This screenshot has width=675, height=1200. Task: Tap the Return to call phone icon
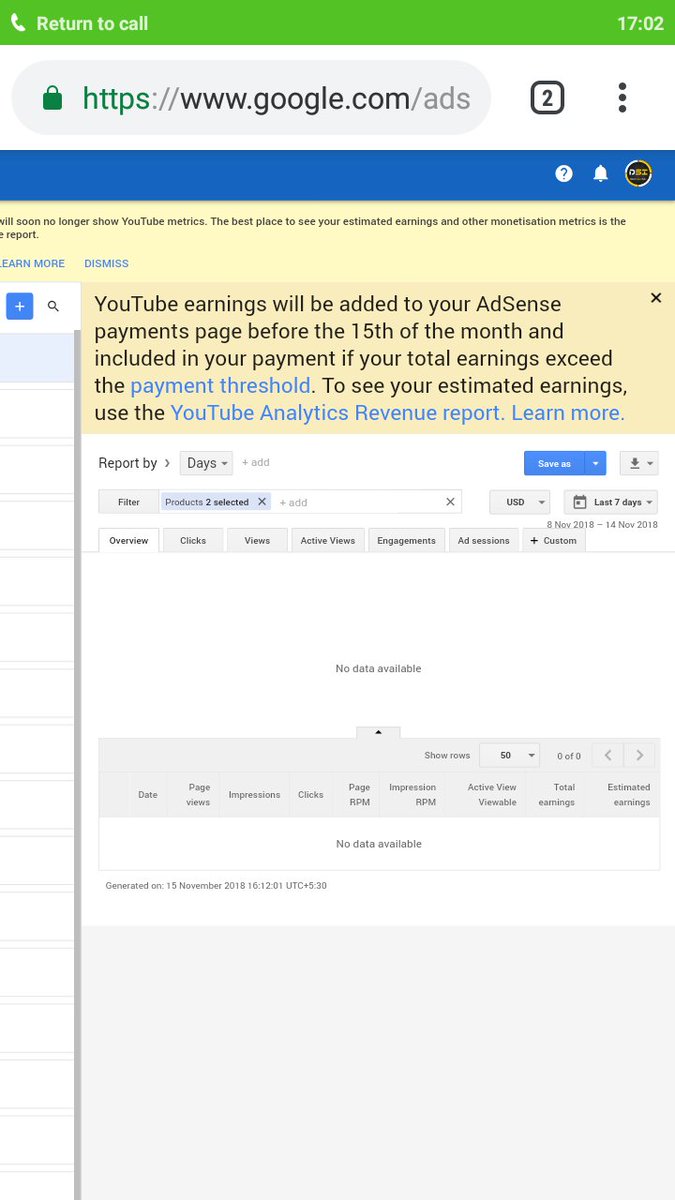[x=18, y=22]
